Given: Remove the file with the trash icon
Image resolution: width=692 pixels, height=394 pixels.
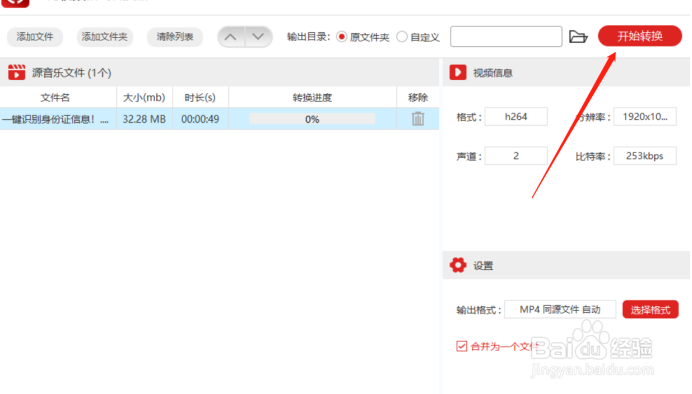Looking at the screenshot, I should [x=418, y=119].
